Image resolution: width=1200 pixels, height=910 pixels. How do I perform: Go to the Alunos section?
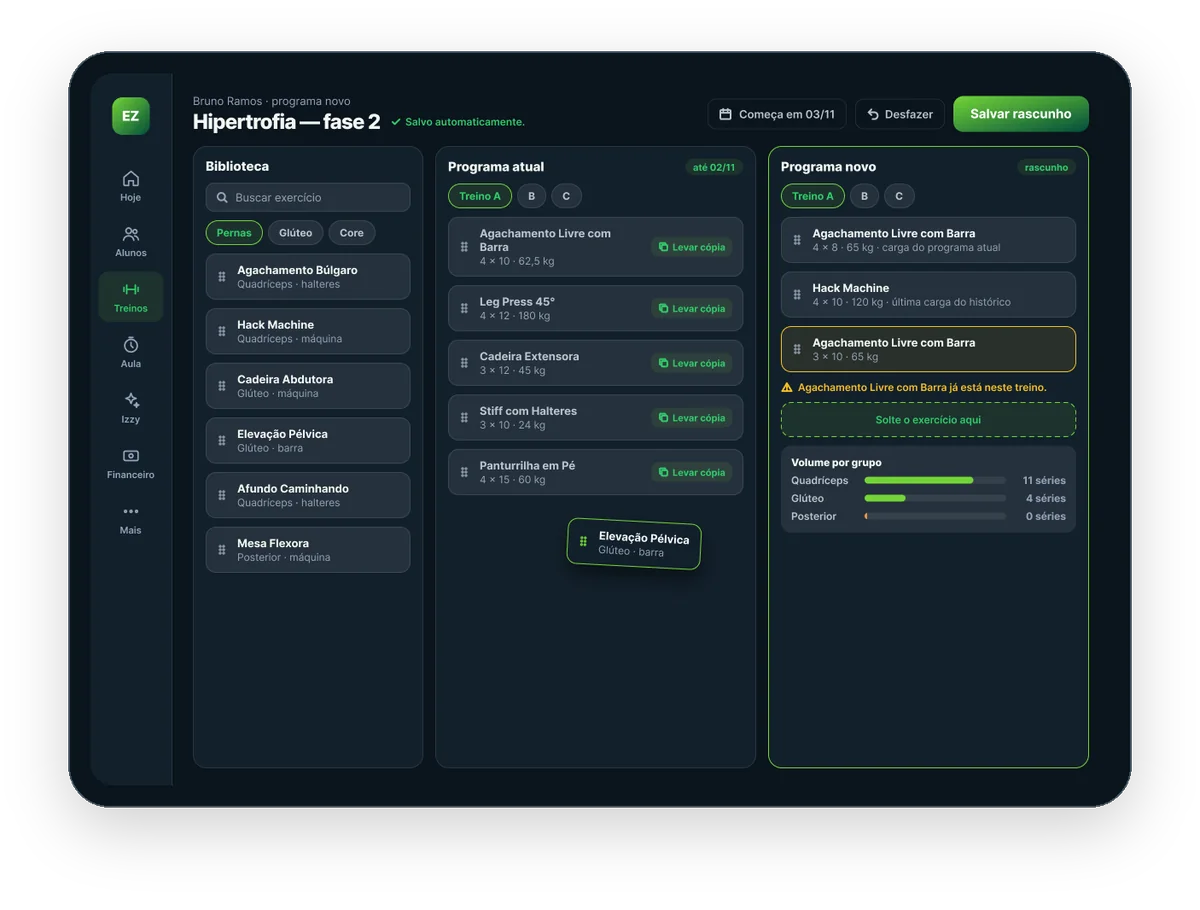pyautogui.click(x=131, y=241)
